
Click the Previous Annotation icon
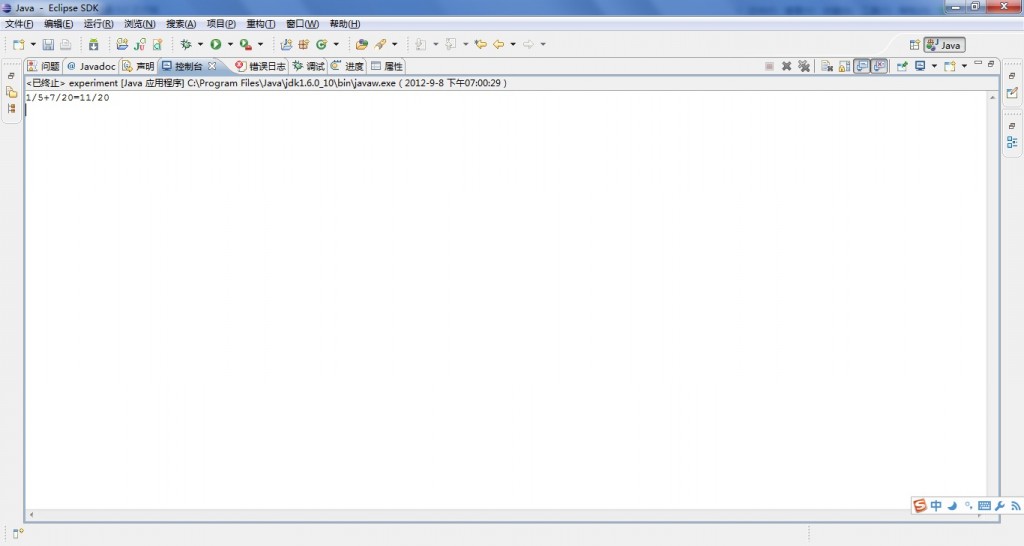coord(451,44)
